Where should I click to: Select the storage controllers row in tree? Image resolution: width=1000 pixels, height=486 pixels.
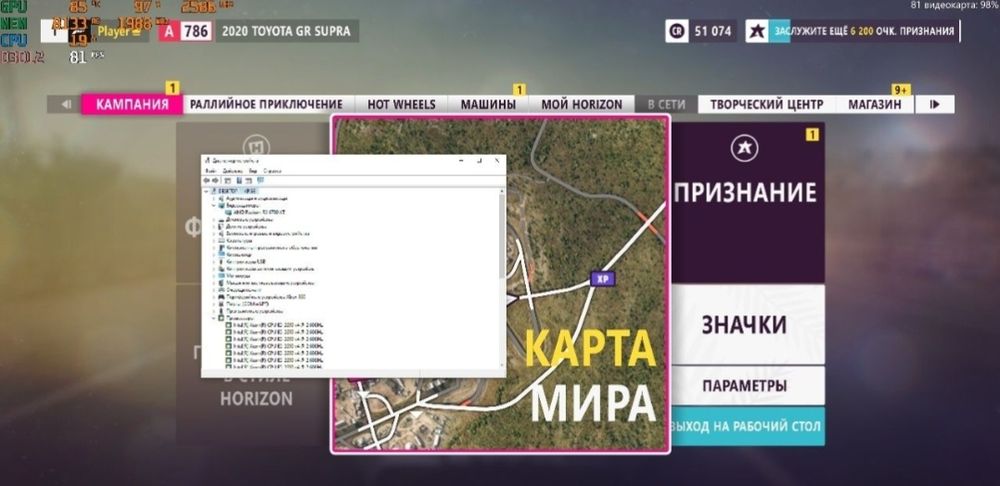pyautogui.click(x=270, y=269)
